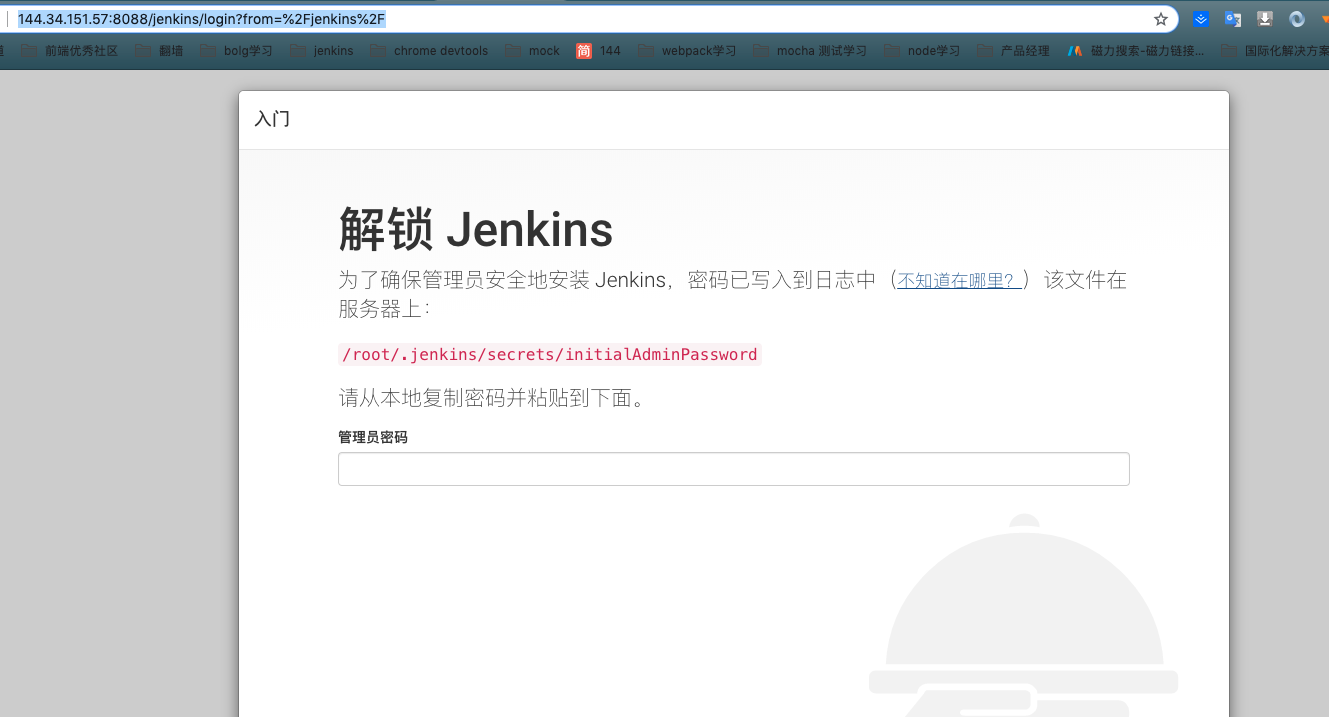Click inside the 管理员密码 password field

(733, 469)
